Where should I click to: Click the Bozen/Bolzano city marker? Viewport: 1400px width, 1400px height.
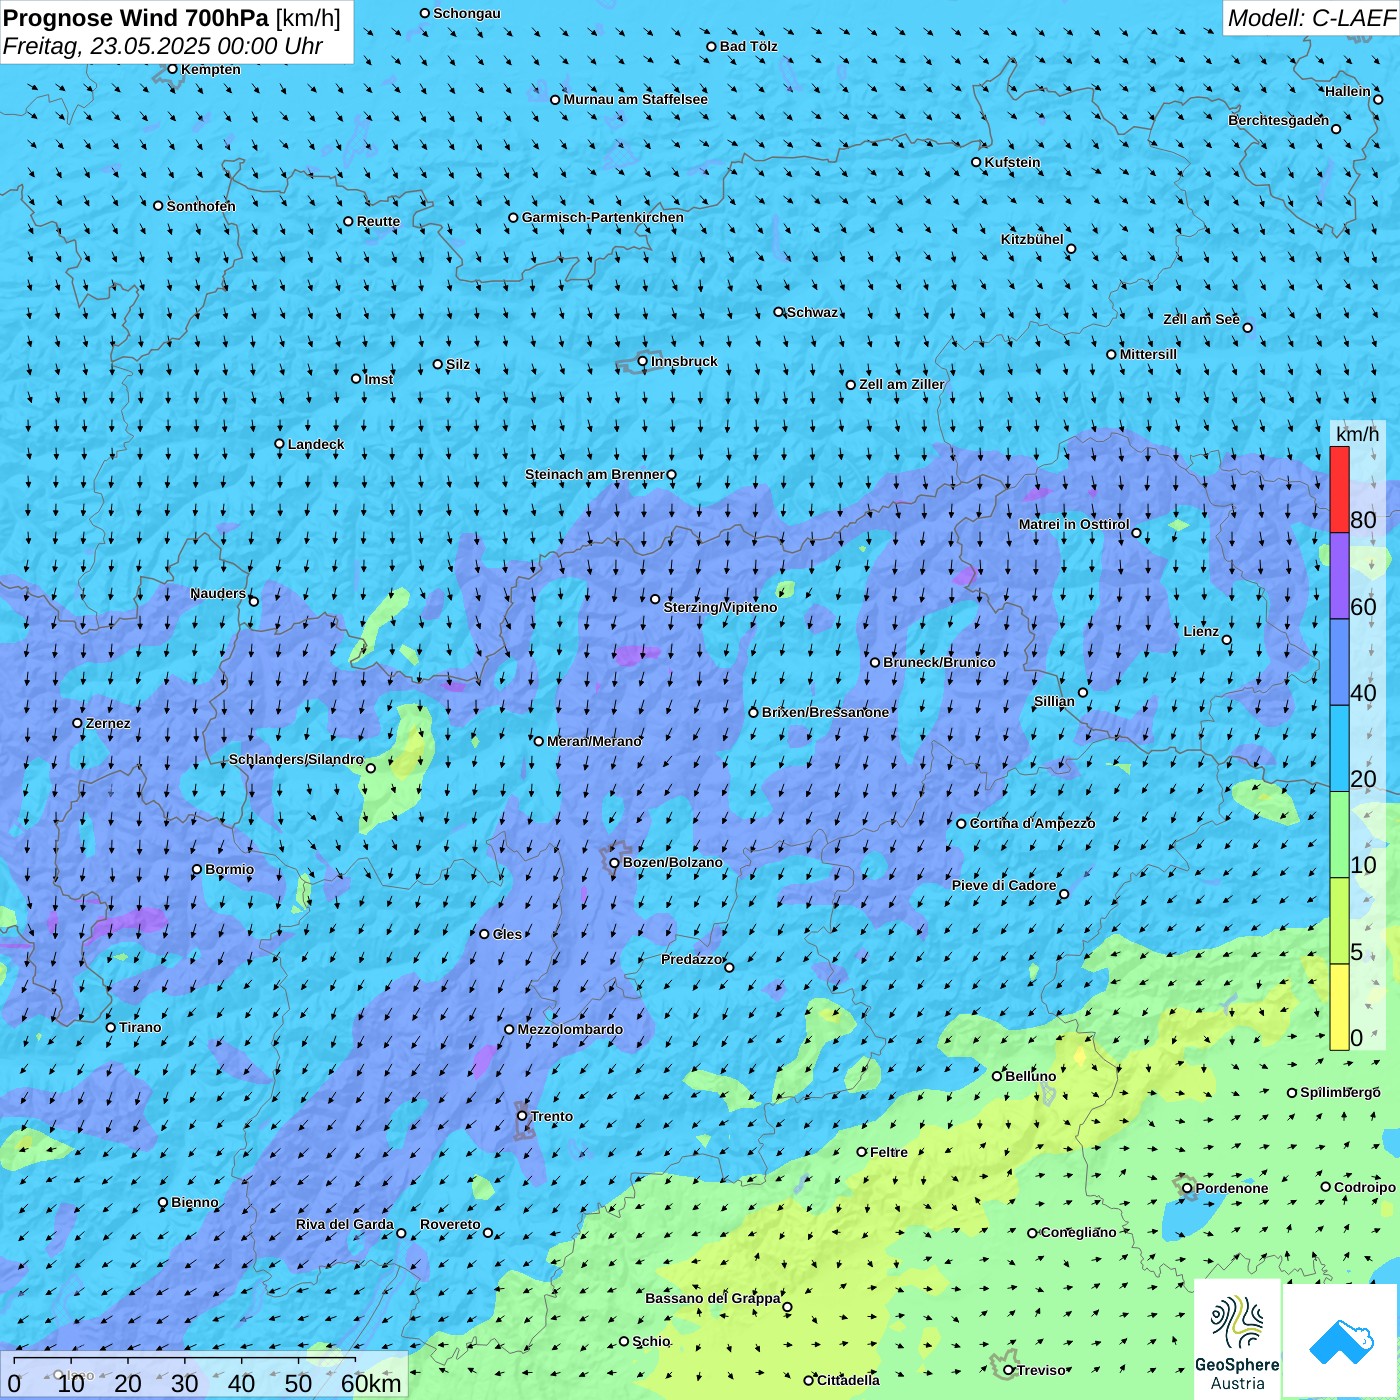point(614,862)
